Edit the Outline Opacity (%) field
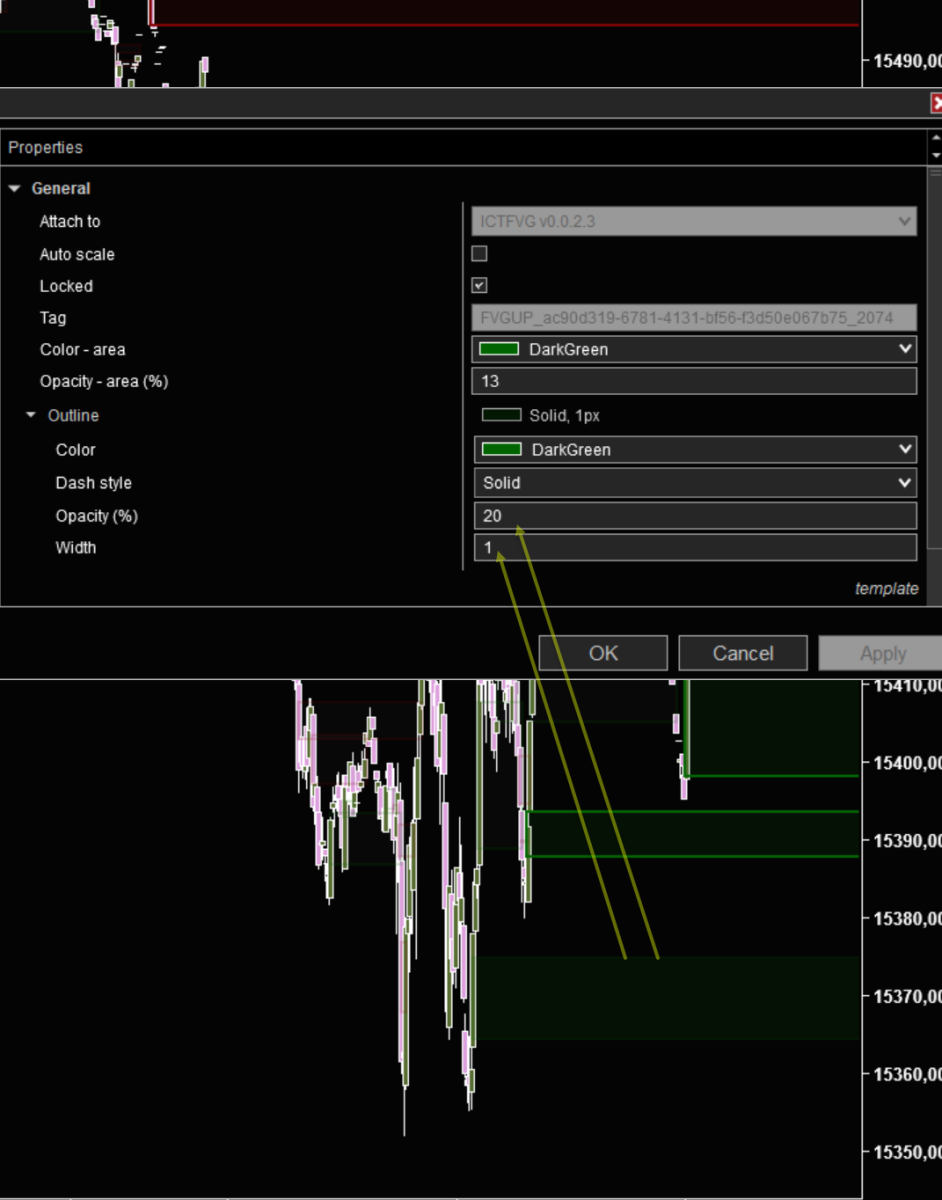 pyautogui.click(x=694, y=516)
